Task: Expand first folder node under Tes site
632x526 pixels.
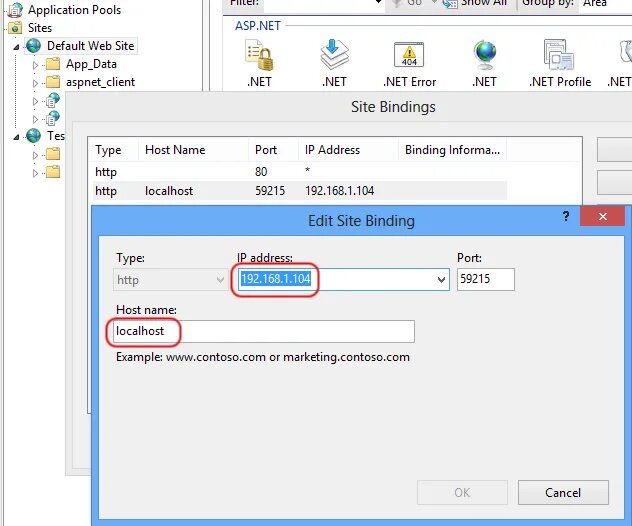Action: coord(35,155)
